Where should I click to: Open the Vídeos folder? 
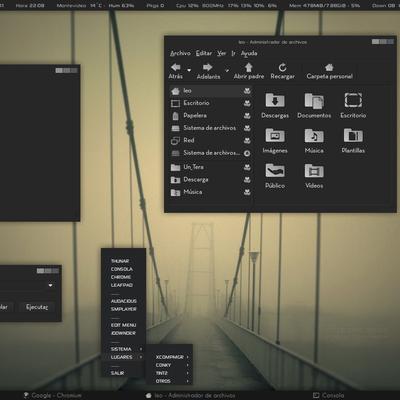coord(314,176)
